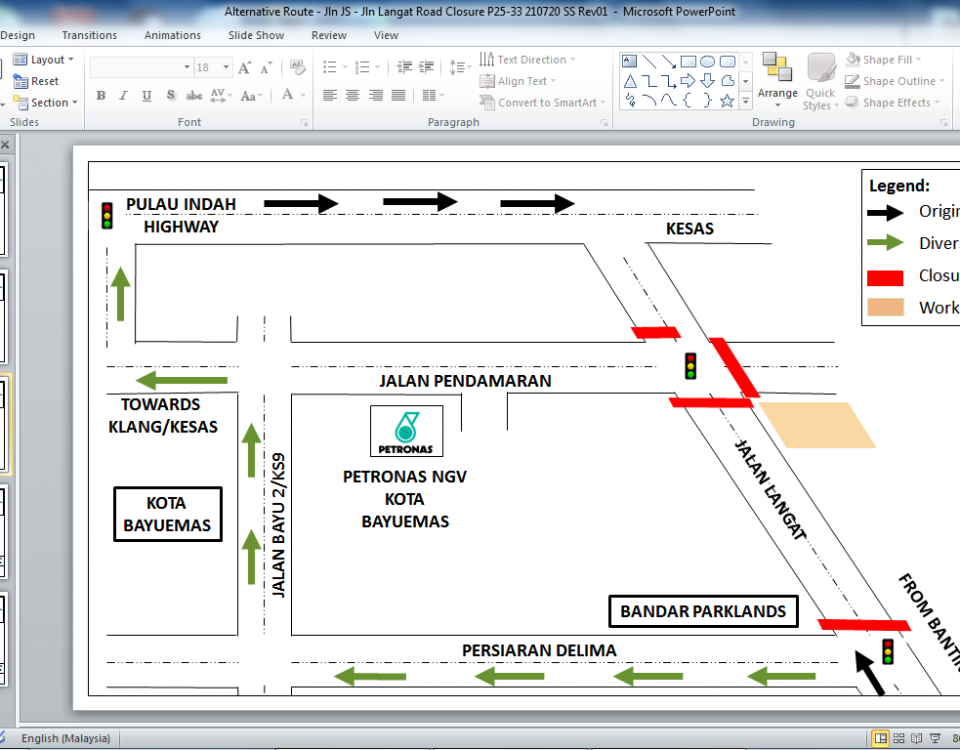The height and width of the screenshot is (750, 960).
Task: Toggle Underline text formatting
Action: pyautogui.click(x=146, y=96)
